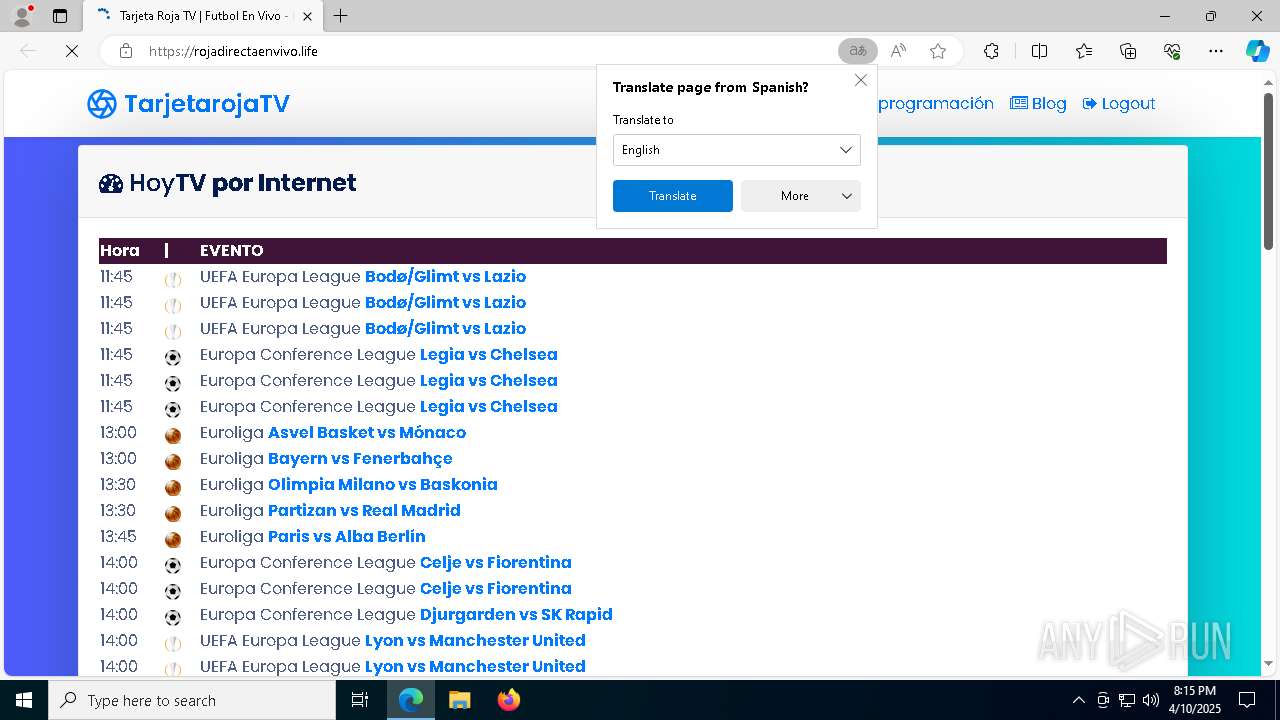Click the taskbar search box
This screenshot has height=720, width=1280.
[x=192, y=700]
